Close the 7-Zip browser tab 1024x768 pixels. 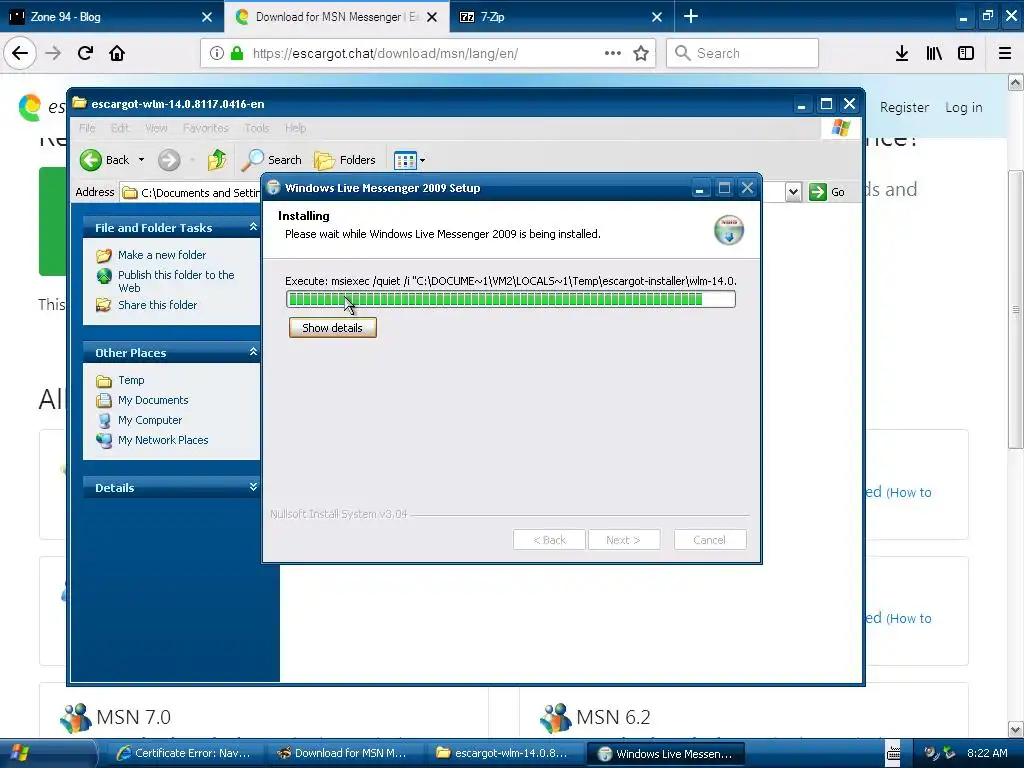(657, 17)
